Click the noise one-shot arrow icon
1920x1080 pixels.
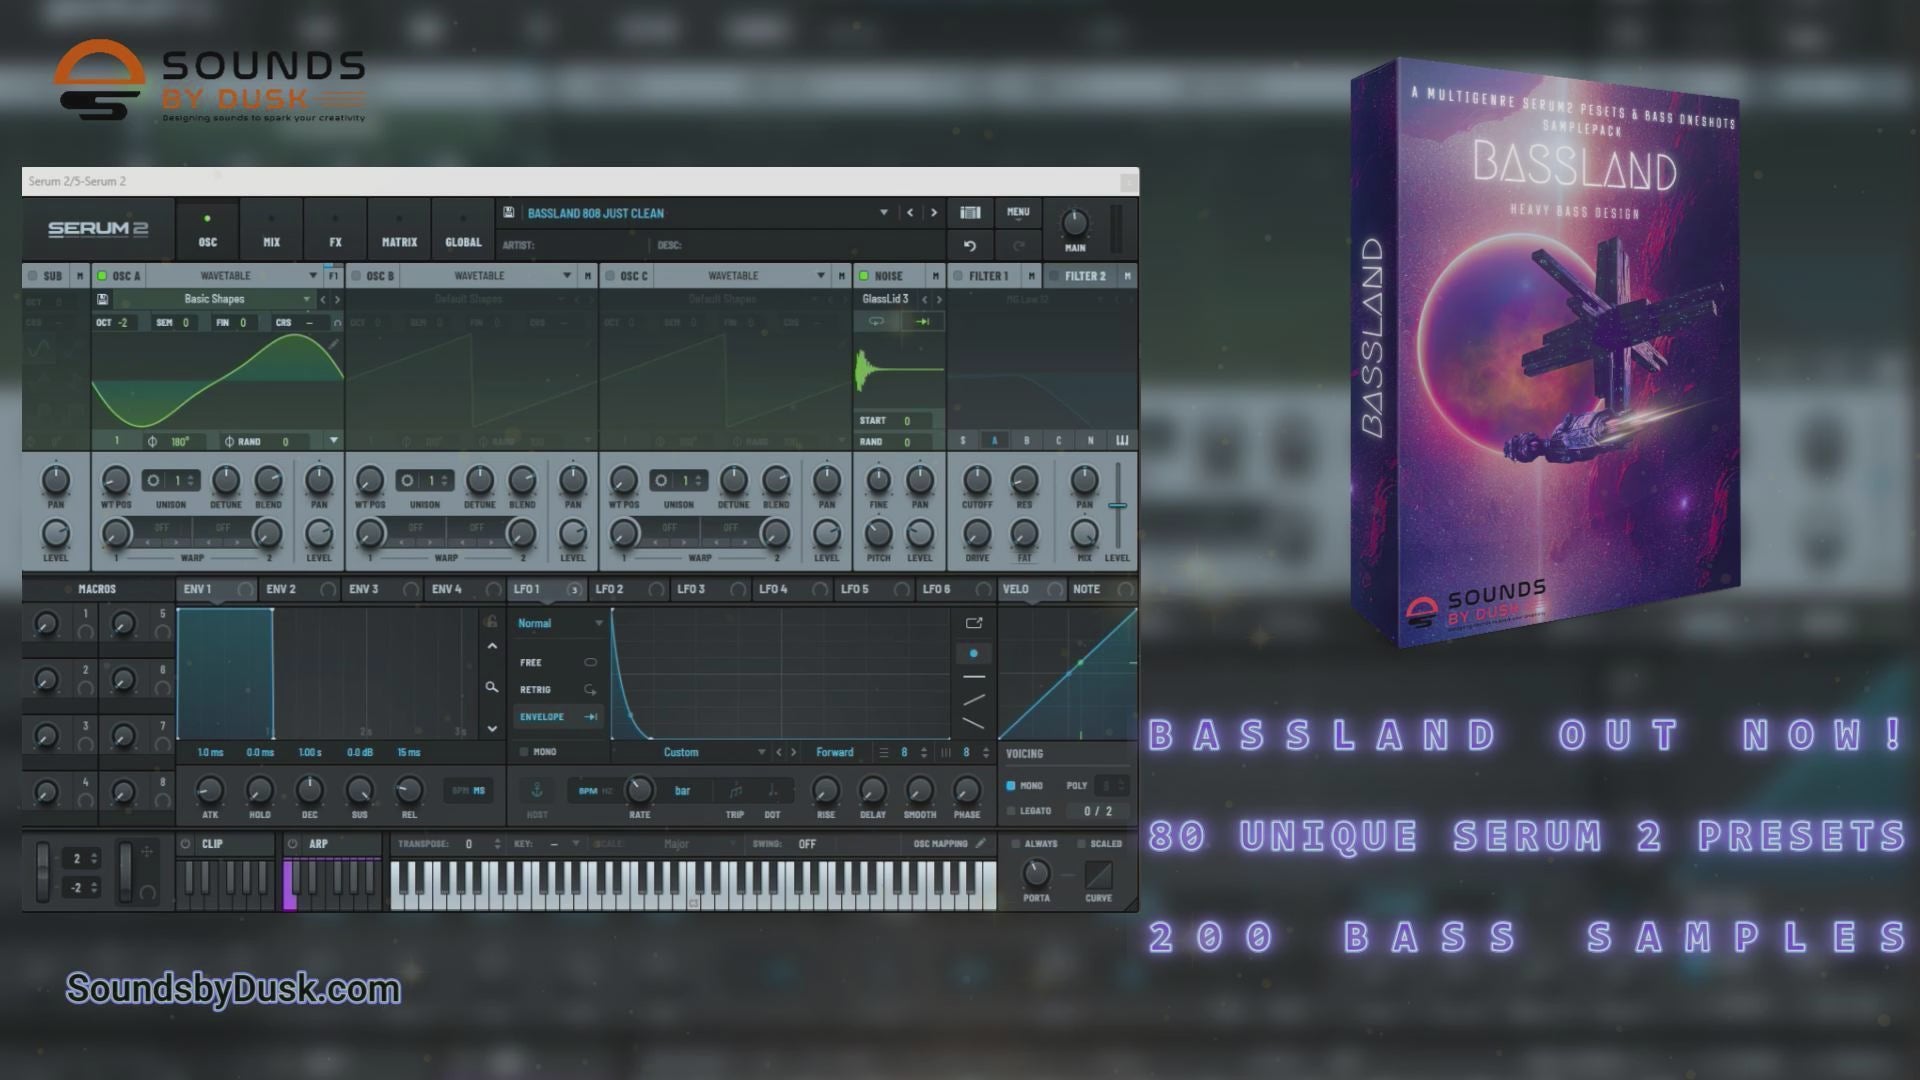coord(922,321)
